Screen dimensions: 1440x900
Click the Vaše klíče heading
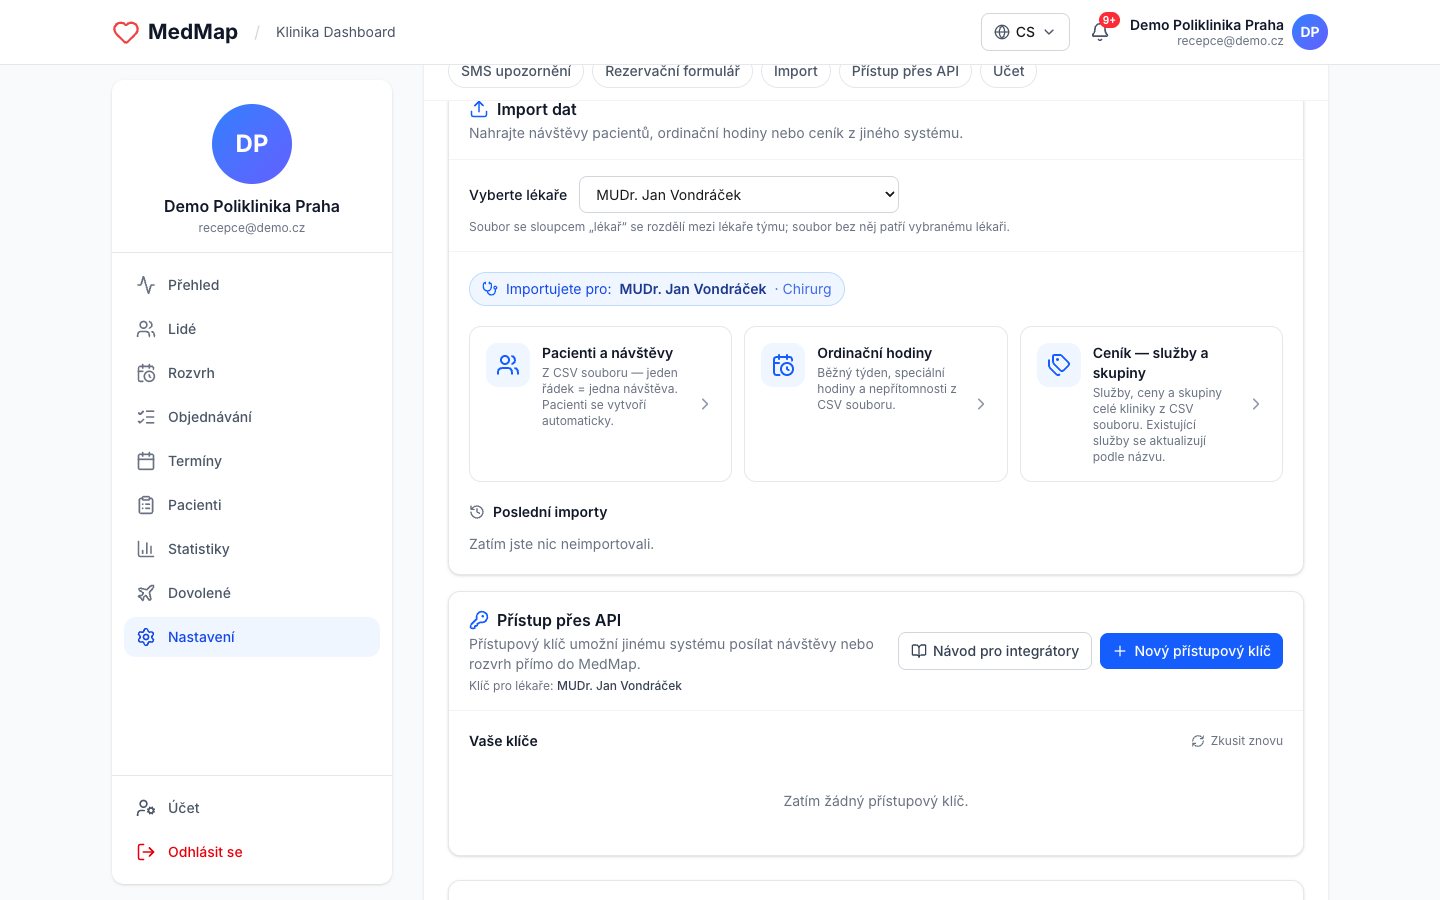coord(503,741)
